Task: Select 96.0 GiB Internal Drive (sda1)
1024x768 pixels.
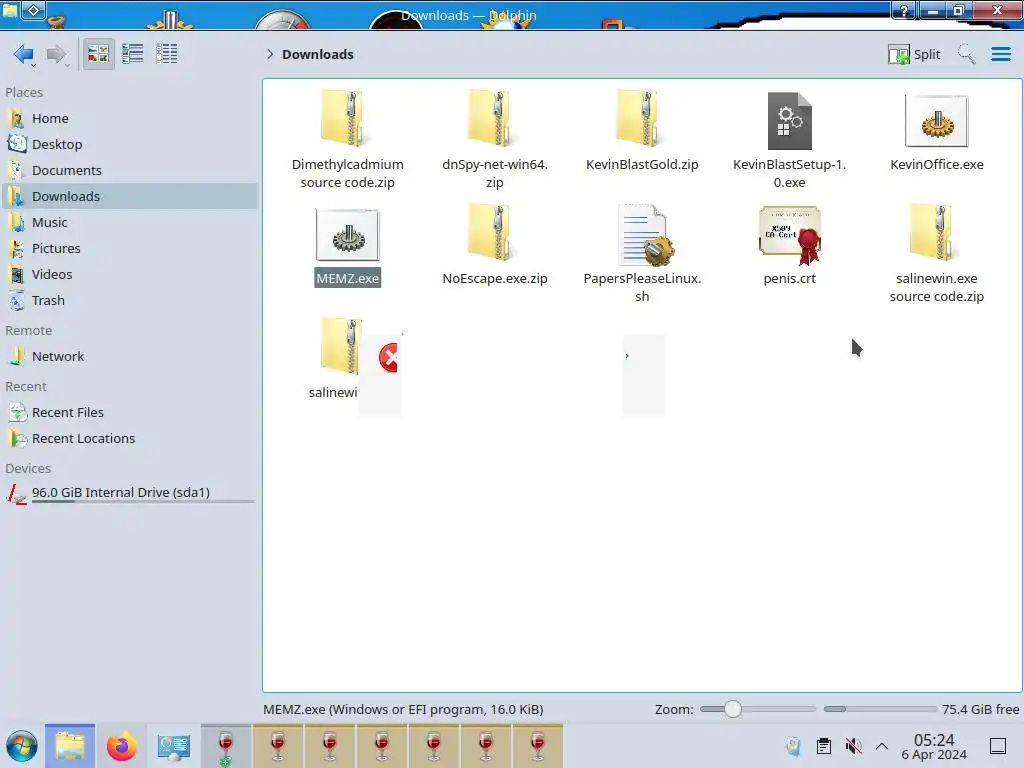Action: point(129,494)
